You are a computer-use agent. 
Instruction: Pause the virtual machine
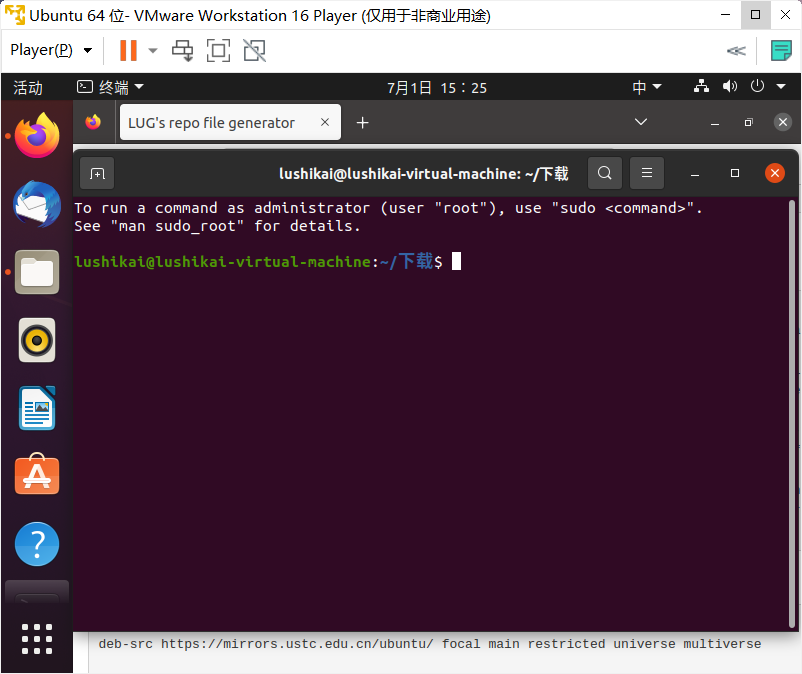tap(128, 50)
